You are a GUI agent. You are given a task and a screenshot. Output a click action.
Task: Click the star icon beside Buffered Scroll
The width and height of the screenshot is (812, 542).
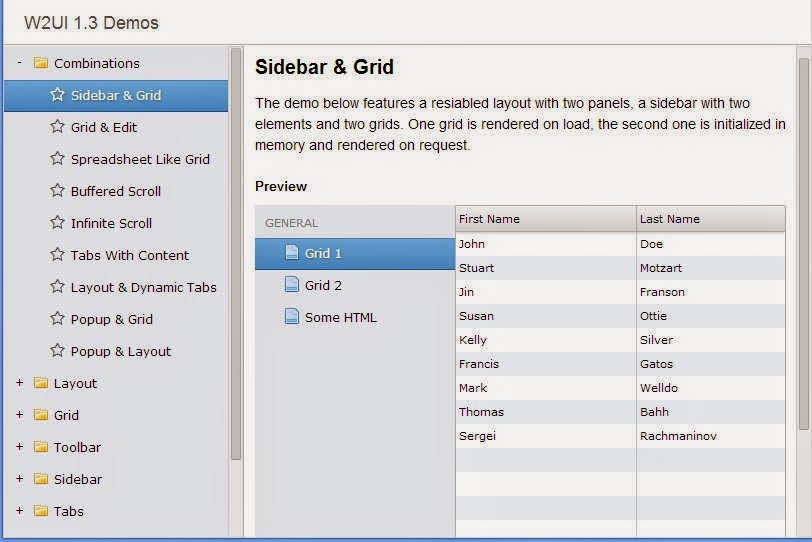57,191
